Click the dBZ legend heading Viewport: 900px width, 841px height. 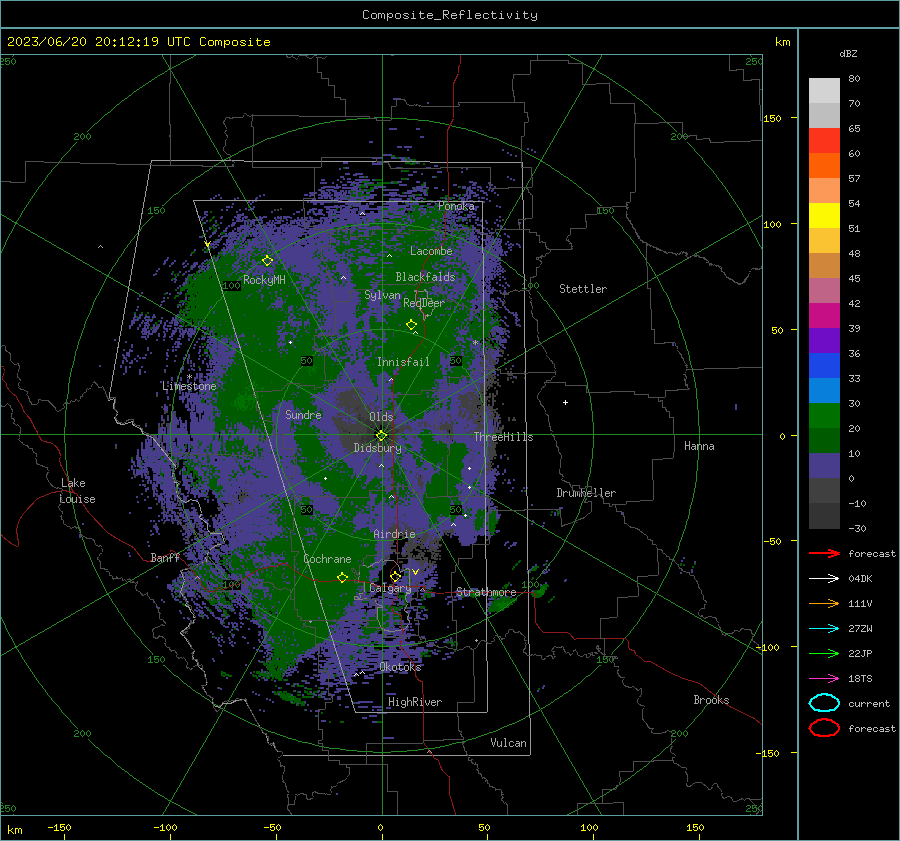click(x=848, y=53)
